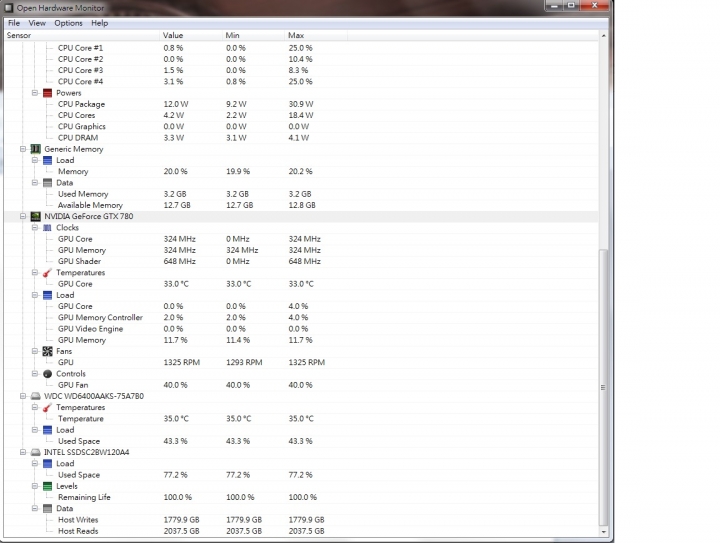Click the Load icon under WDC drive
720x543 pixels.
(x=47, y=430)
